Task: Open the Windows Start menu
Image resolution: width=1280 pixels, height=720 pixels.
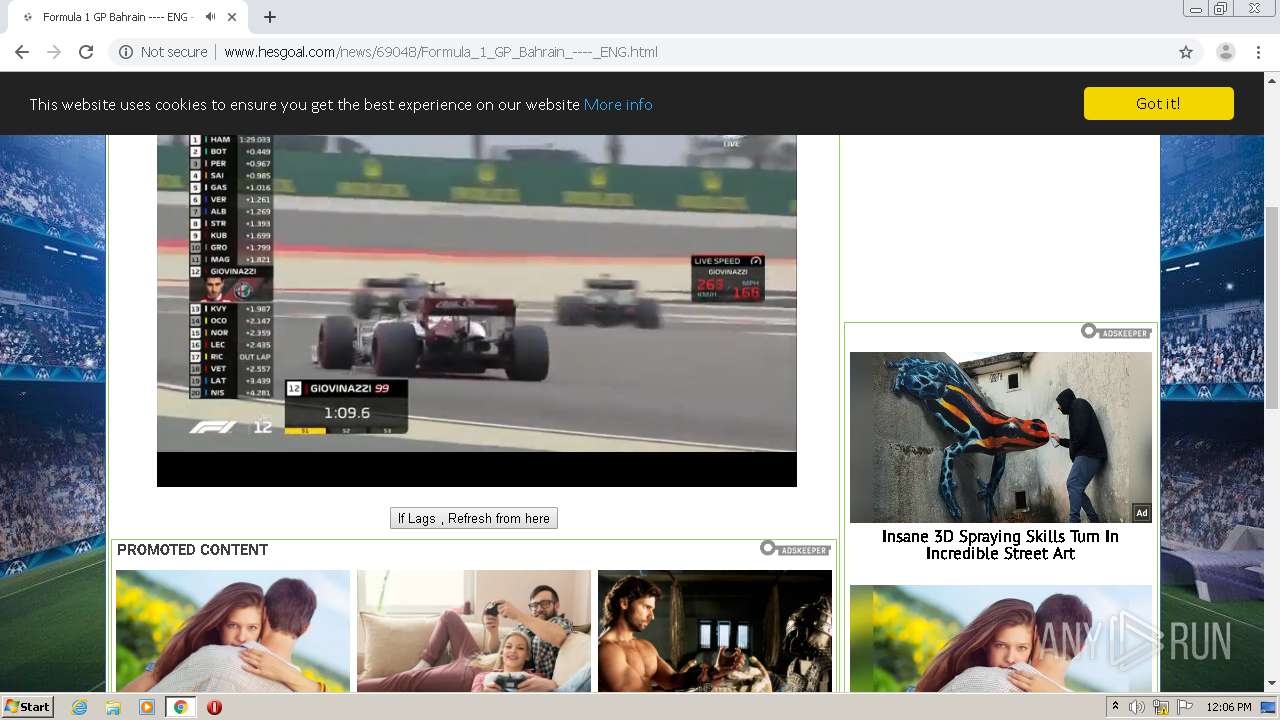Action: click(x=27, y=706)
